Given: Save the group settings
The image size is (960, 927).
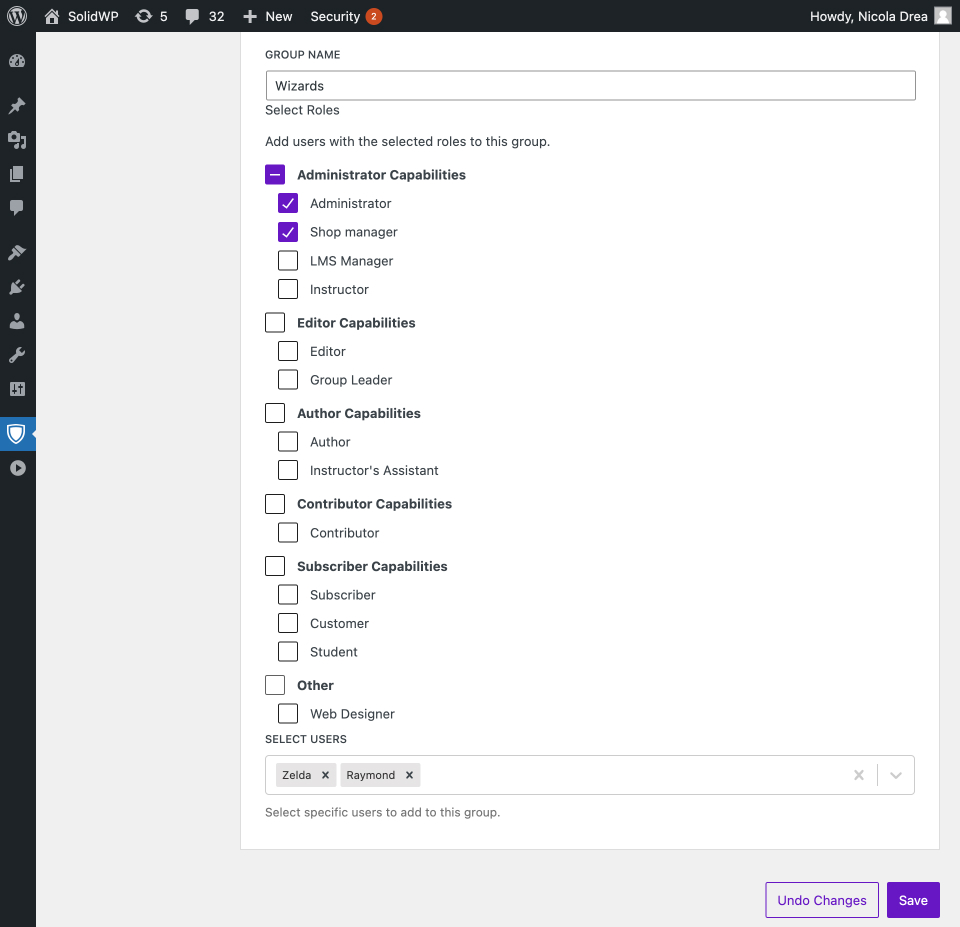Looking at the screenshot, I should (913, 900).
